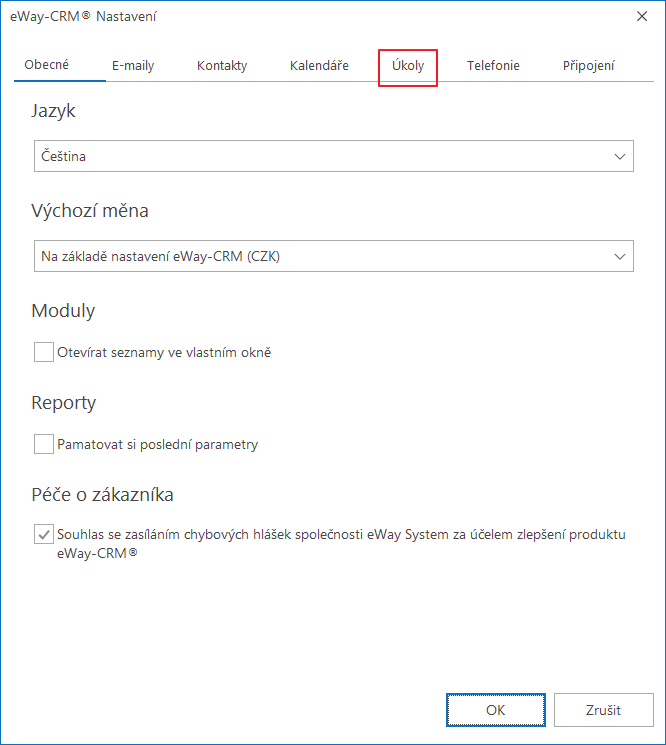Expand the Výchozí měna combo box

tap(333, 256)
